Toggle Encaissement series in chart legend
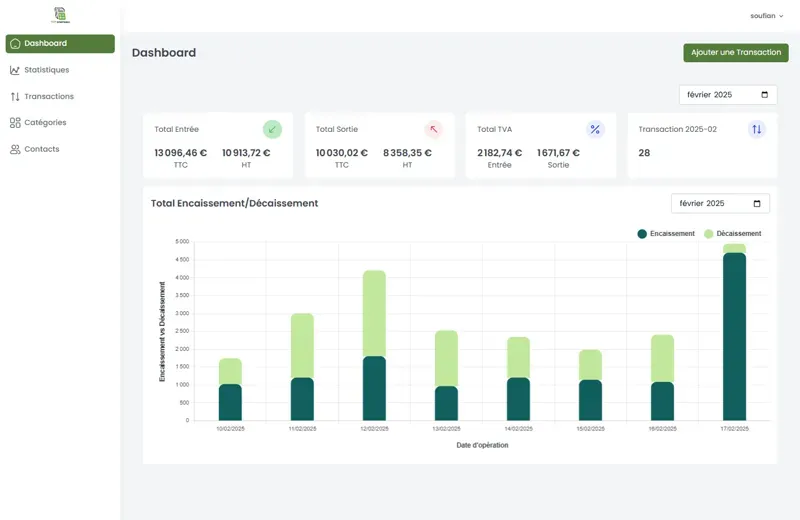Screen dimensions: 800x520 [x=666, y=234]
